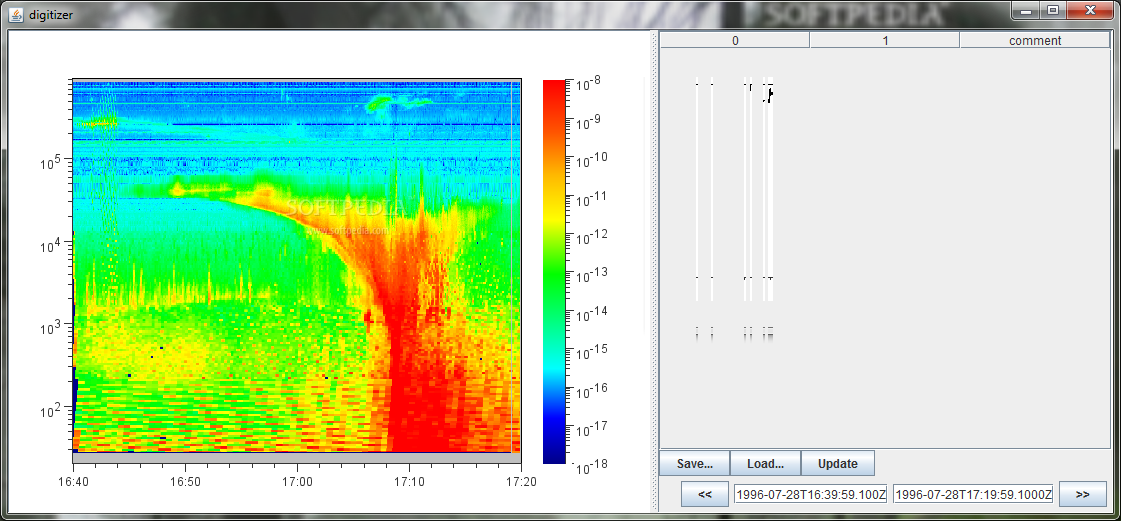This screenshot has width=1121, height=521.
Task: Click the 16:50 tick label on time axis
Action: point(184,481)
